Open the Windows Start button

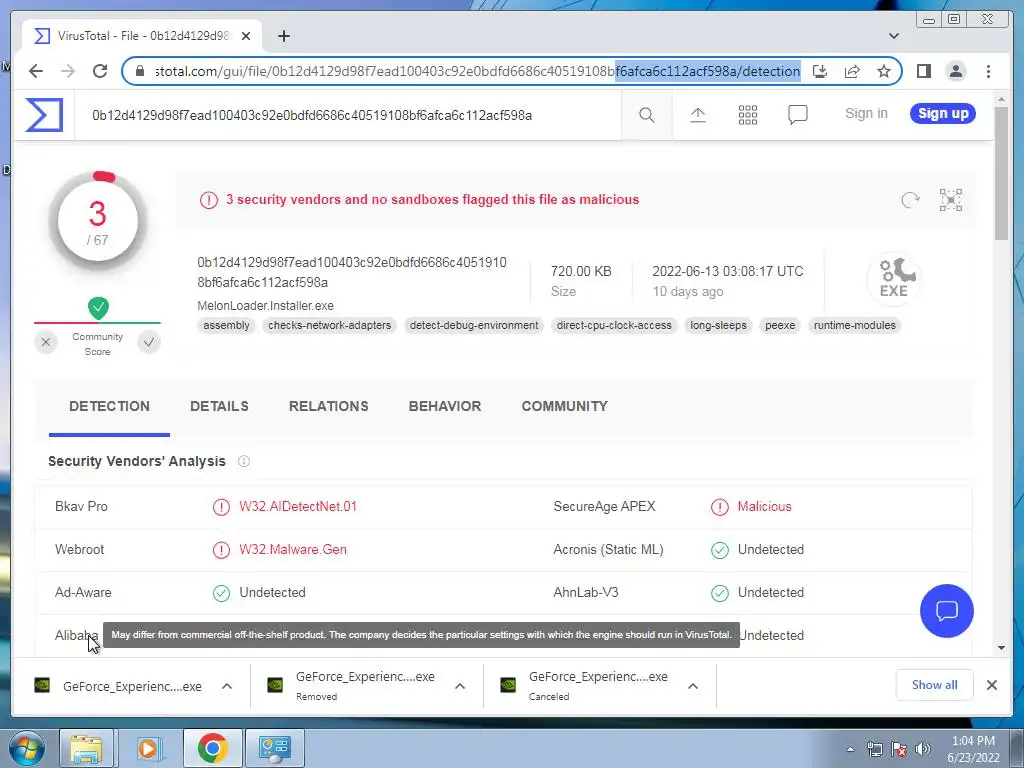click(26, 748)
